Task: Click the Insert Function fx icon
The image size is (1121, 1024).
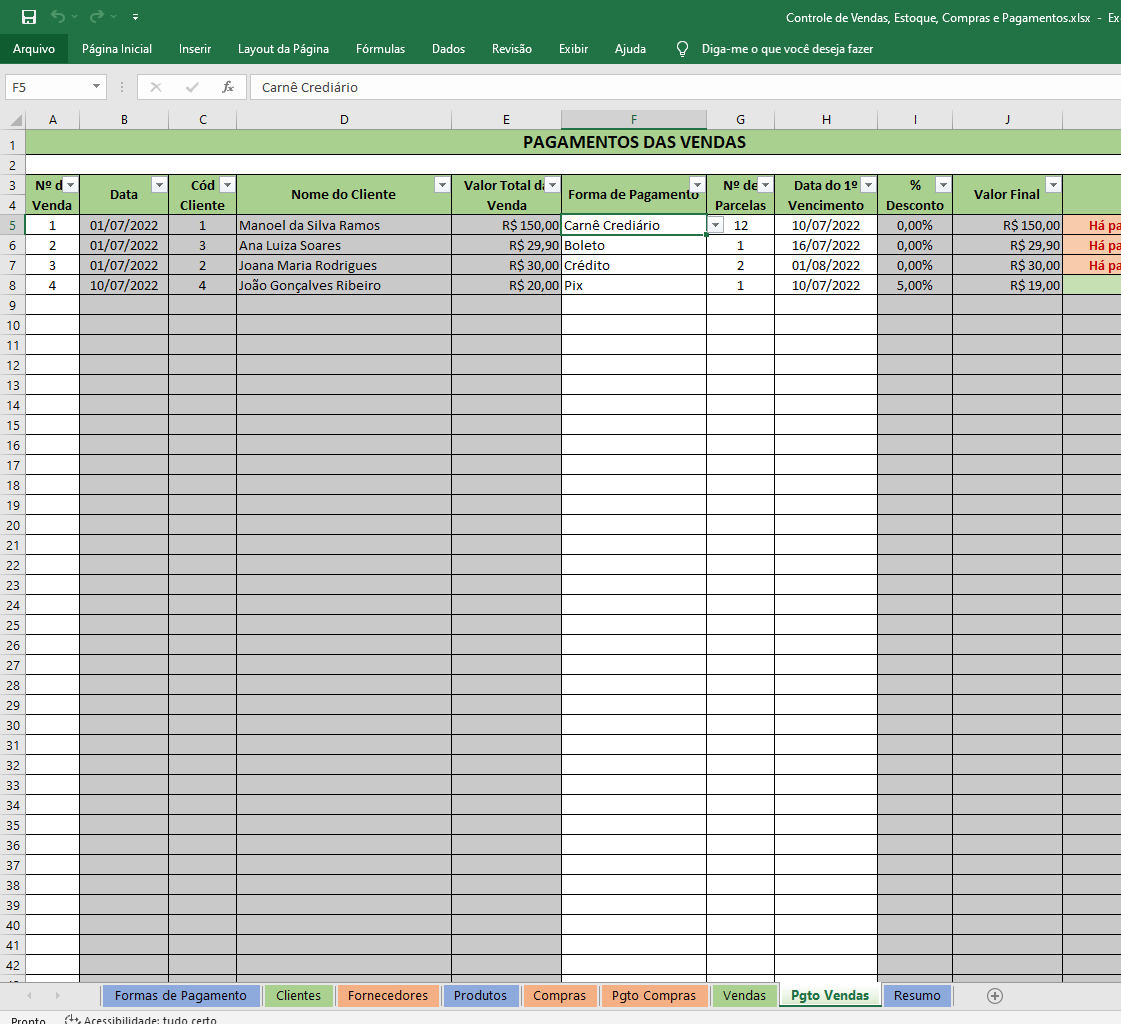Action: pos(228,87)
